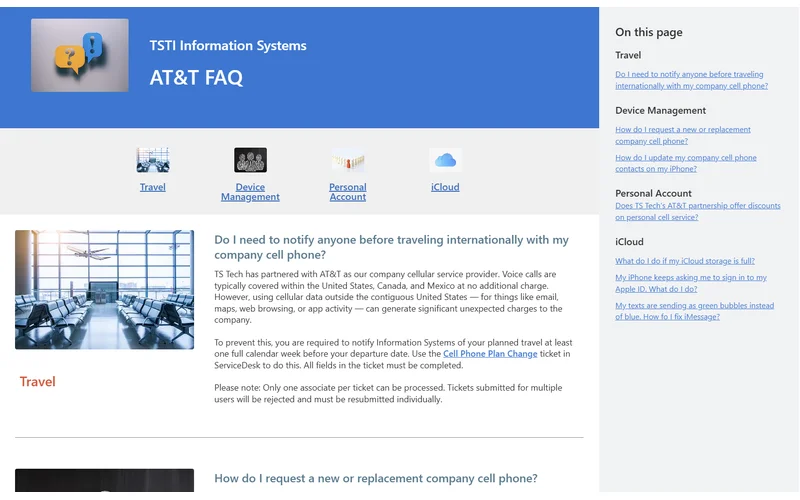Click the 'Personal Account' sidebar heading
This screenshot has height=500, width=800.
coord(653,193)
